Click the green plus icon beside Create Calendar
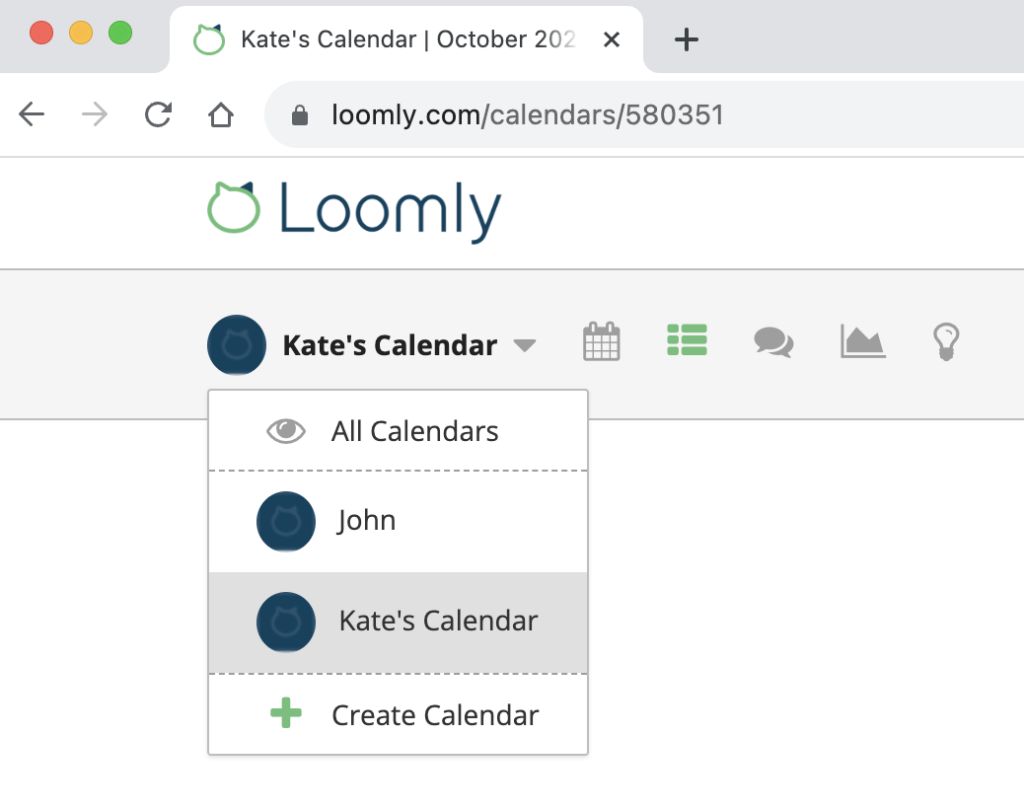 (x=286, y=714)
